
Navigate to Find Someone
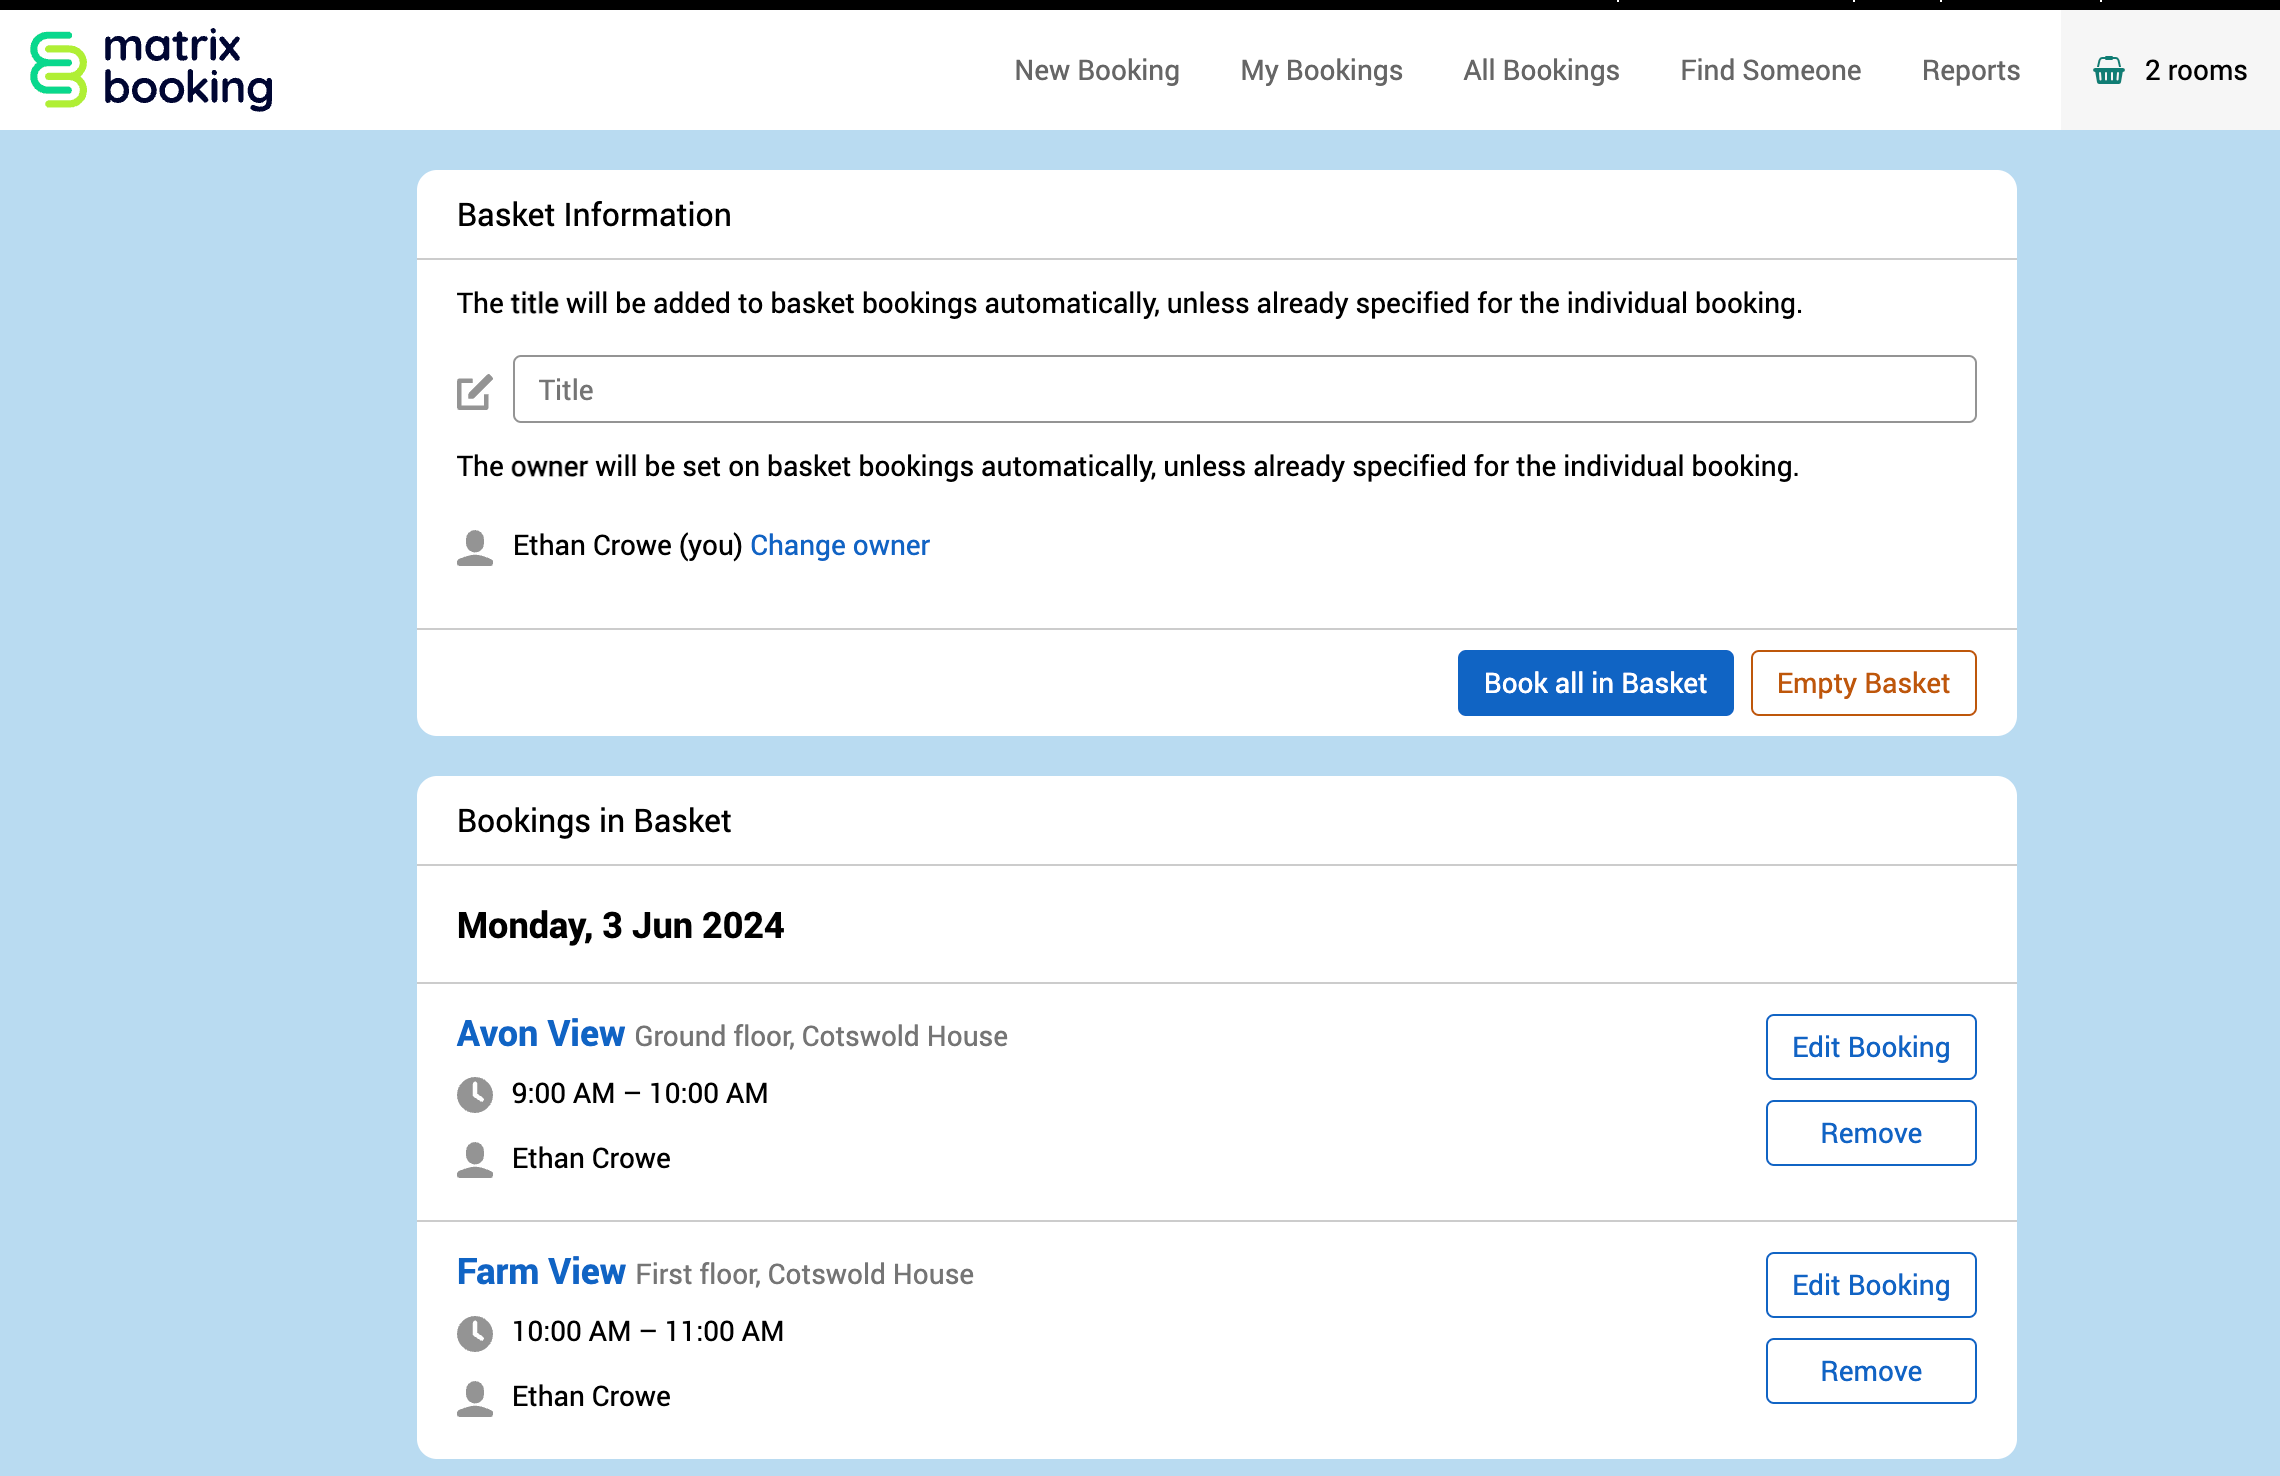[1770, 70]
